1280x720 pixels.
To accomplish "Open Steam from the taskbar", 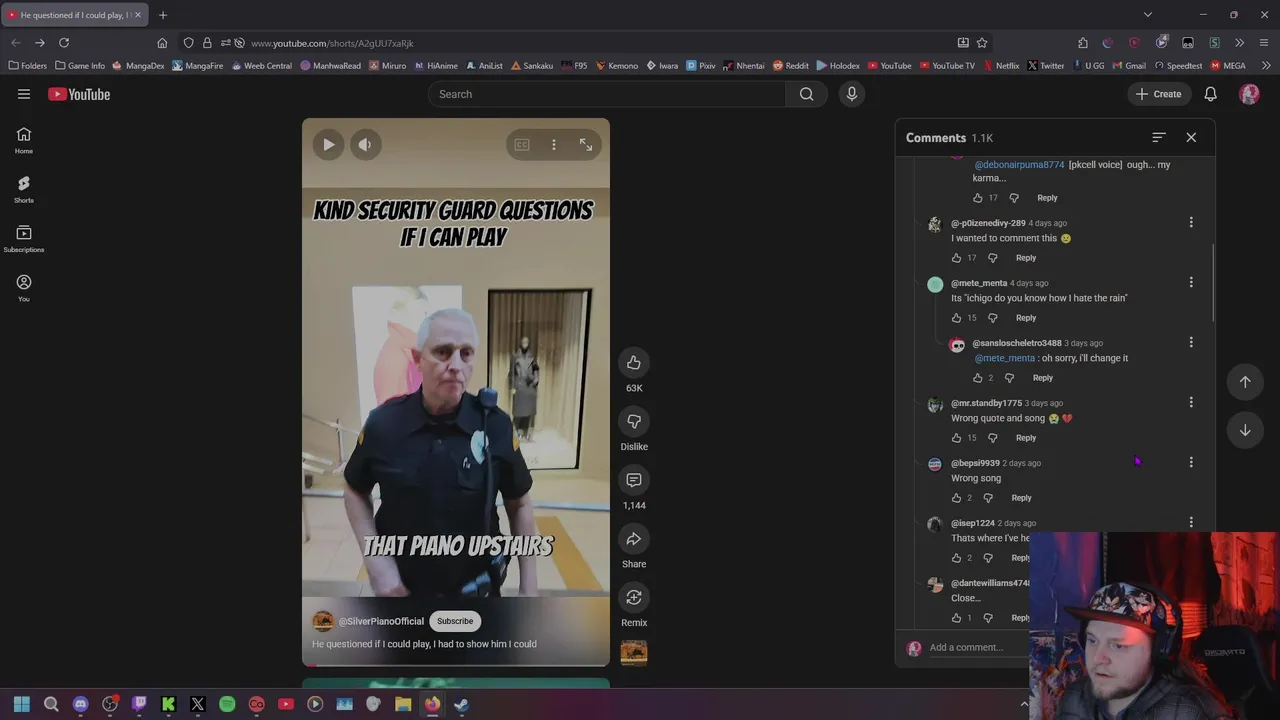I will pyautogui.click(x=461, y=704).
